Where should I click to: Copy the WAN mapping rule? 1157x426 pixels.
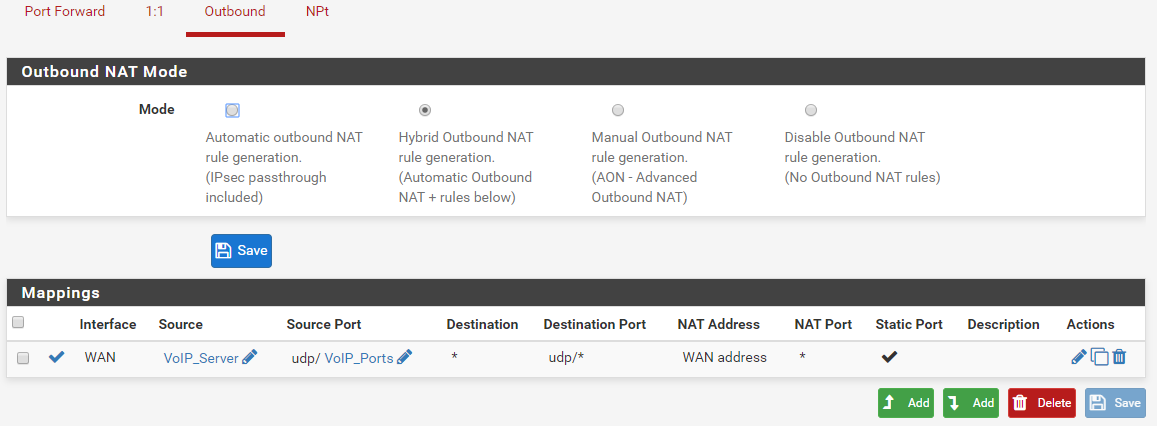point(1099,357)
